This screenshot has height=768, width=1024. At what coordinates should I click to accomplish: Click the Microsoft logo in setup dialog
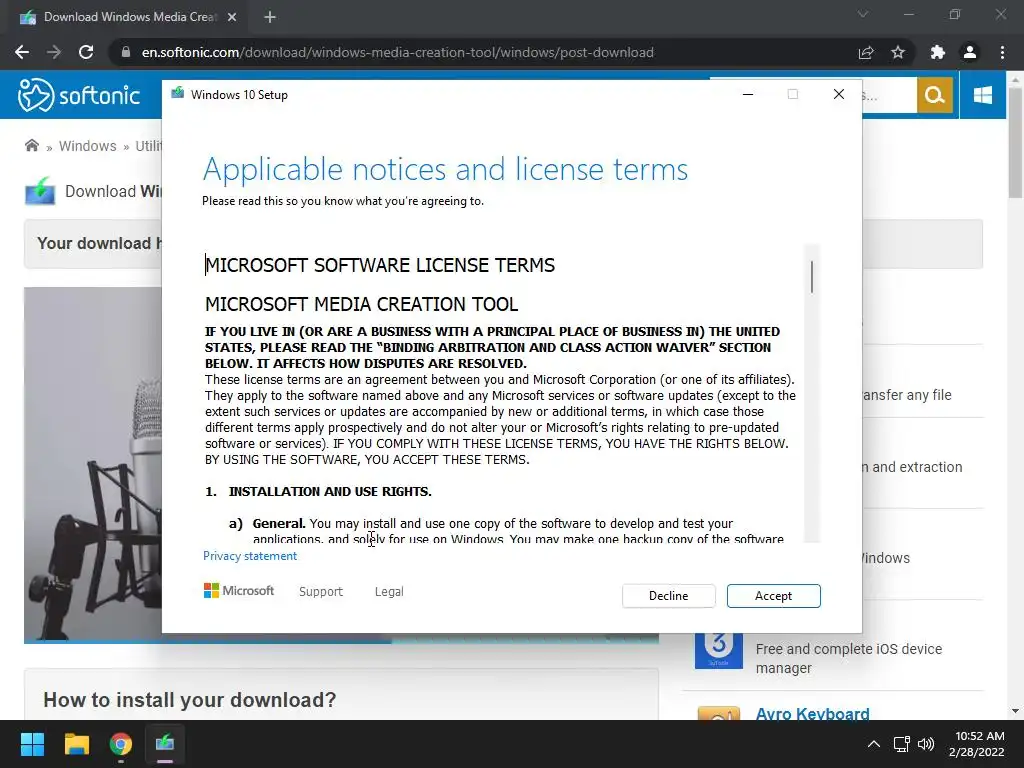pos(239,590)
